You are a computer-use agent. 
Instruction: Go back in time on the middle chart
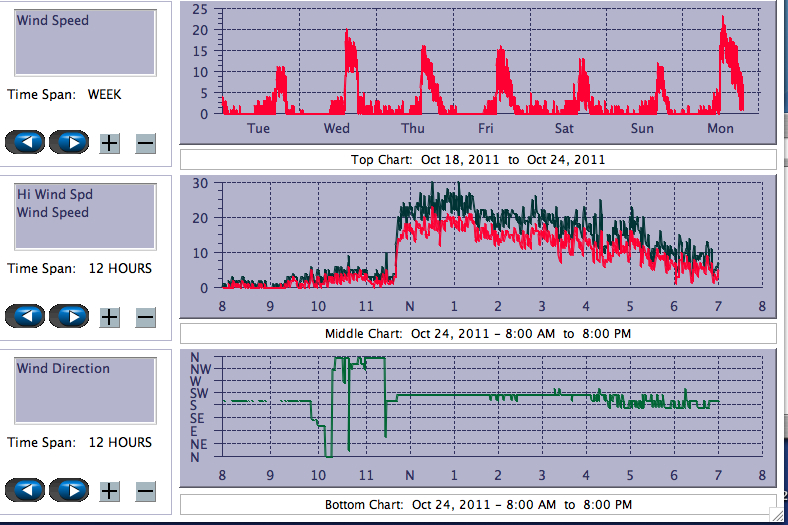tap(24, 316)
